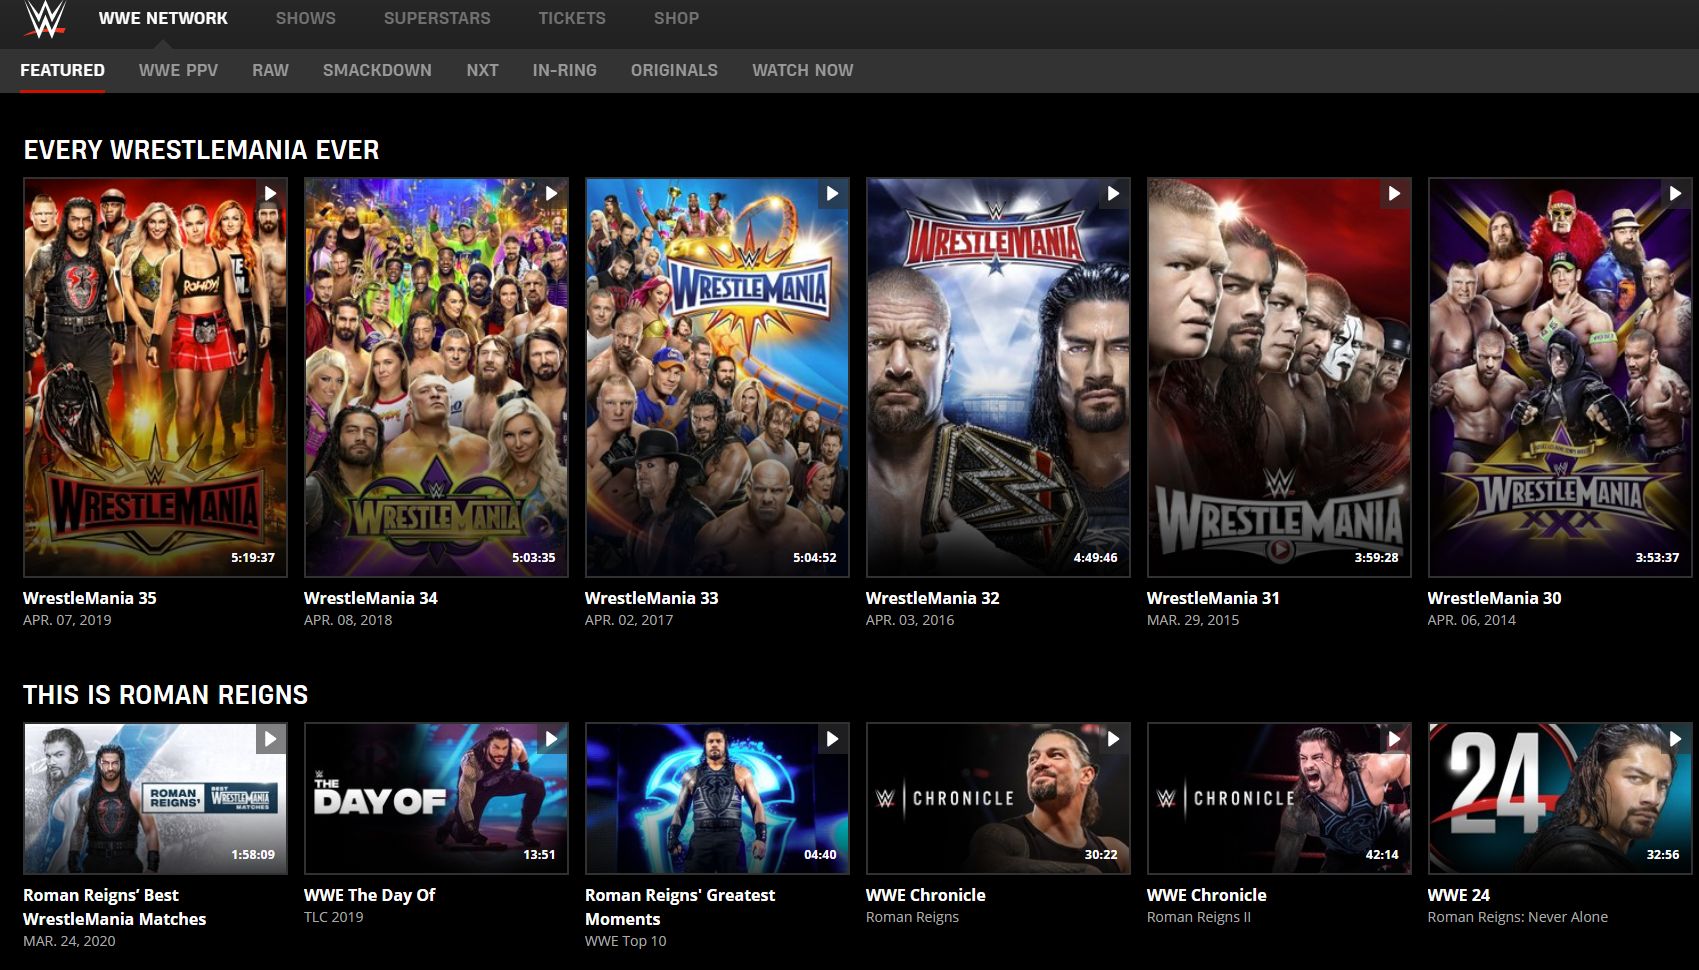The width and height of the screenshot is (1699, 970).
Task: Select the 04:40 Roman Reigns' Greatest Moments thumbnail
Action: tap(717, 798)
